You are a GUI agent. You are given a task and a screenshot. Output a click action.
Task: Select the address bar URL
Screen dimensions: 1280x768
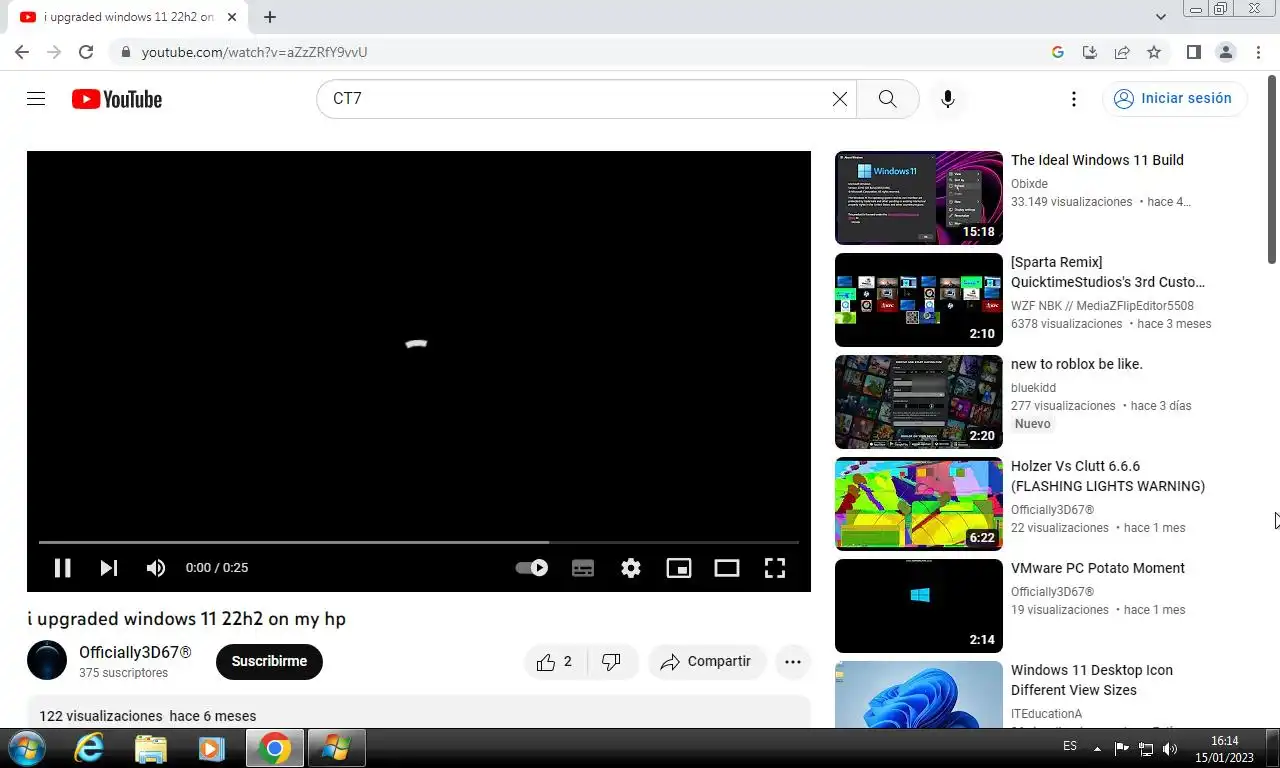[x=255, y=52]
